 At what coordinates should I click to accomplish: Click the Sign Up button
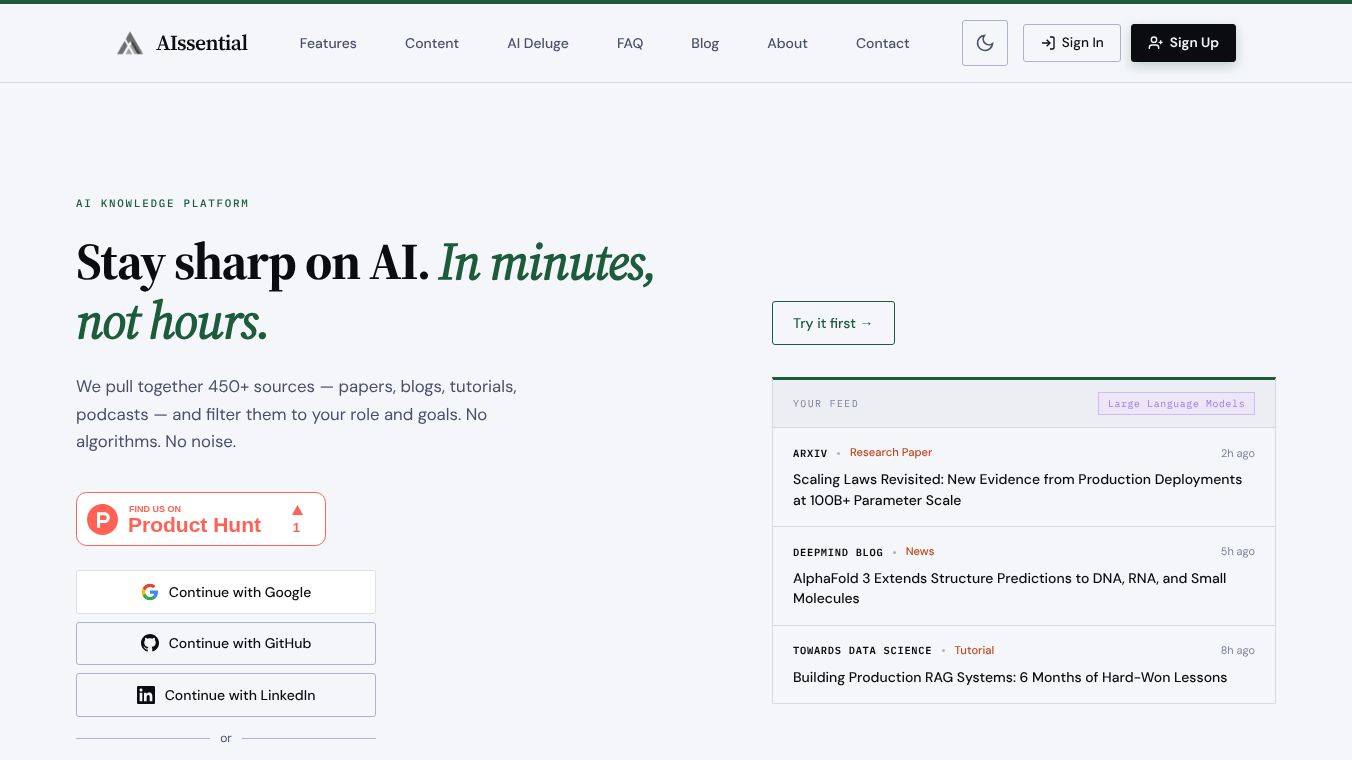point(1183,43)
